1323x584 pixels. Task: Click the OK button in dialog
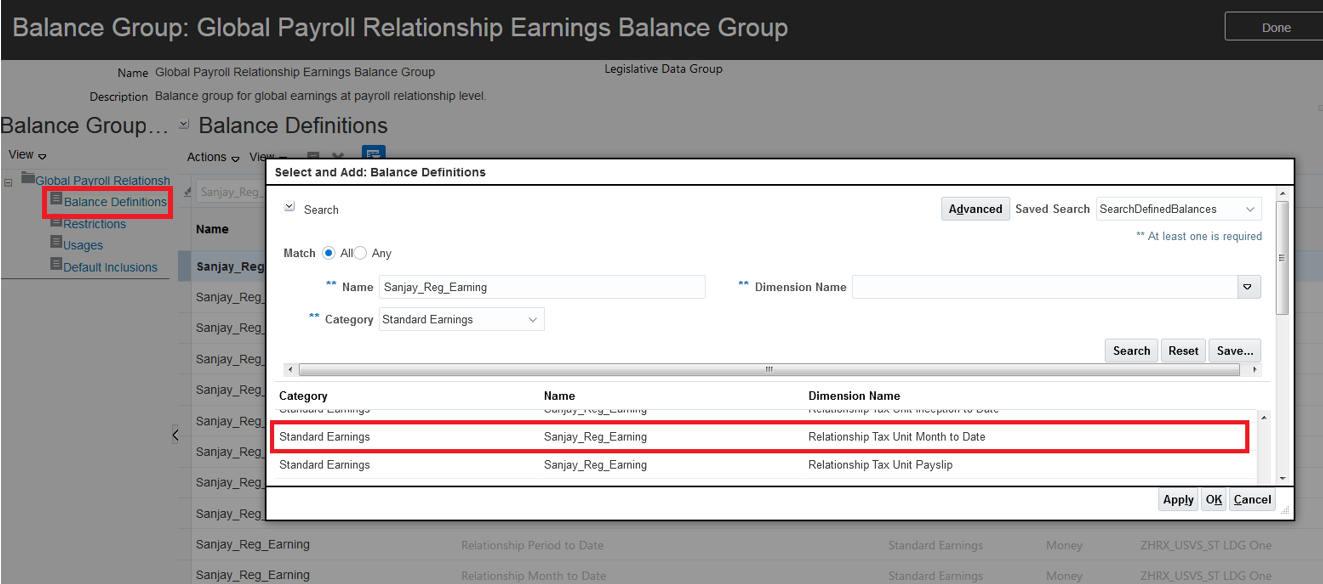(1213, 500)
